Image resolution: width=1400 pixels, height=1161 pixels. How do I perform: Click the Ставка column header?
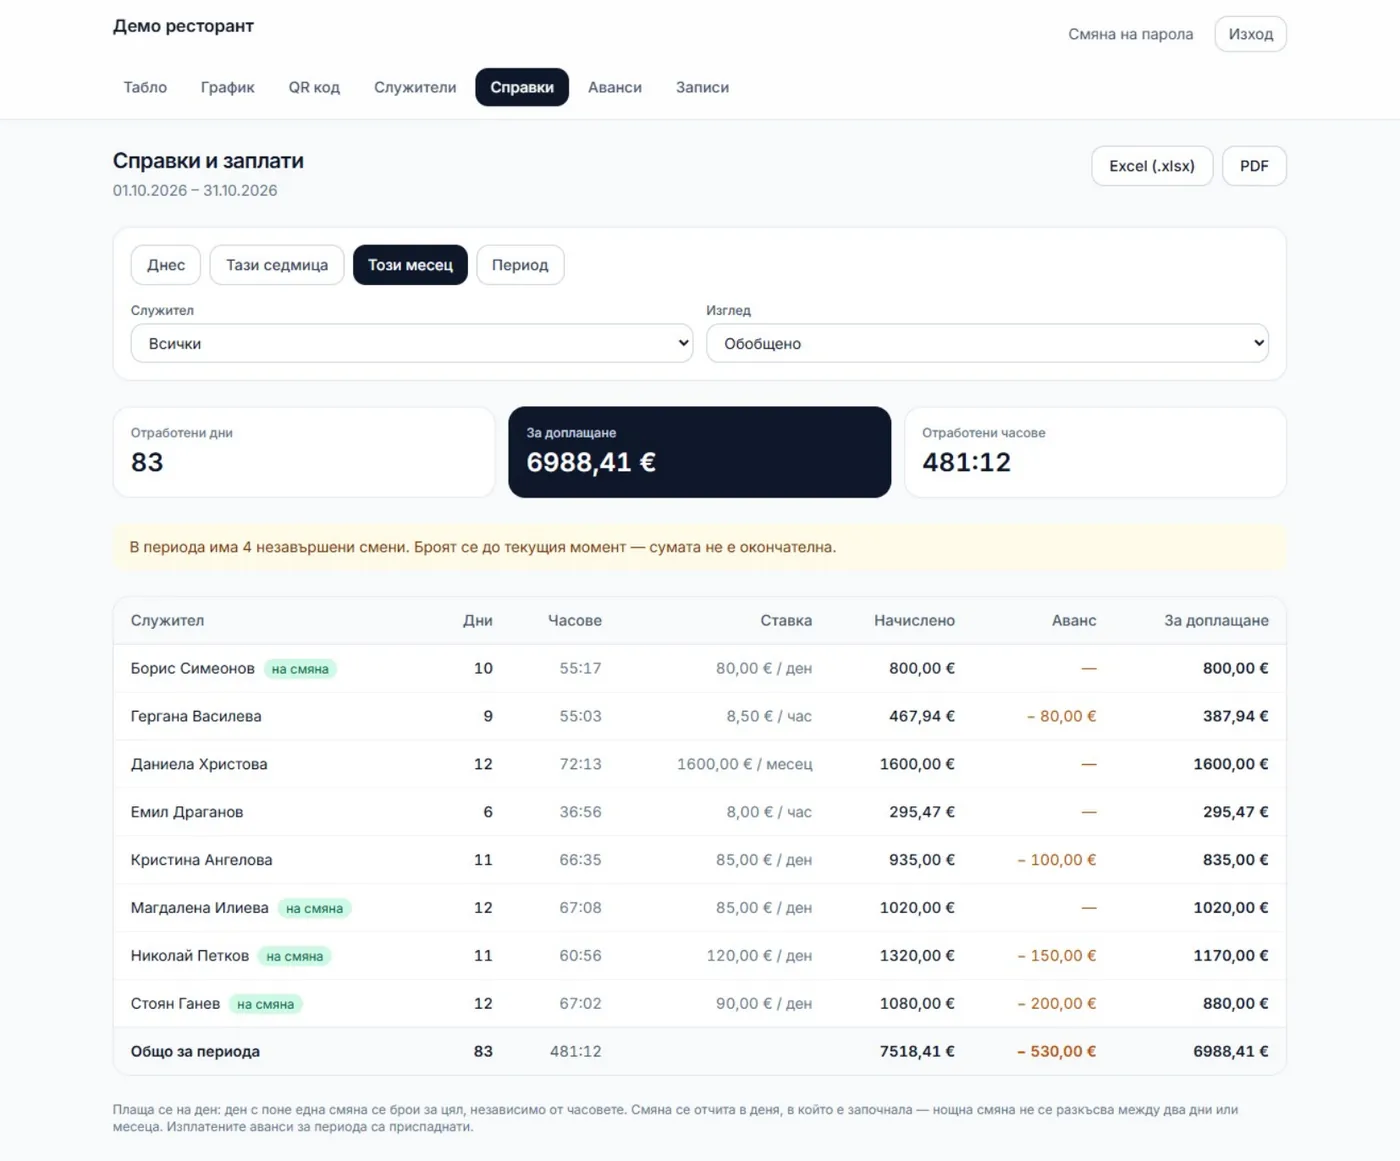(786, 620)
